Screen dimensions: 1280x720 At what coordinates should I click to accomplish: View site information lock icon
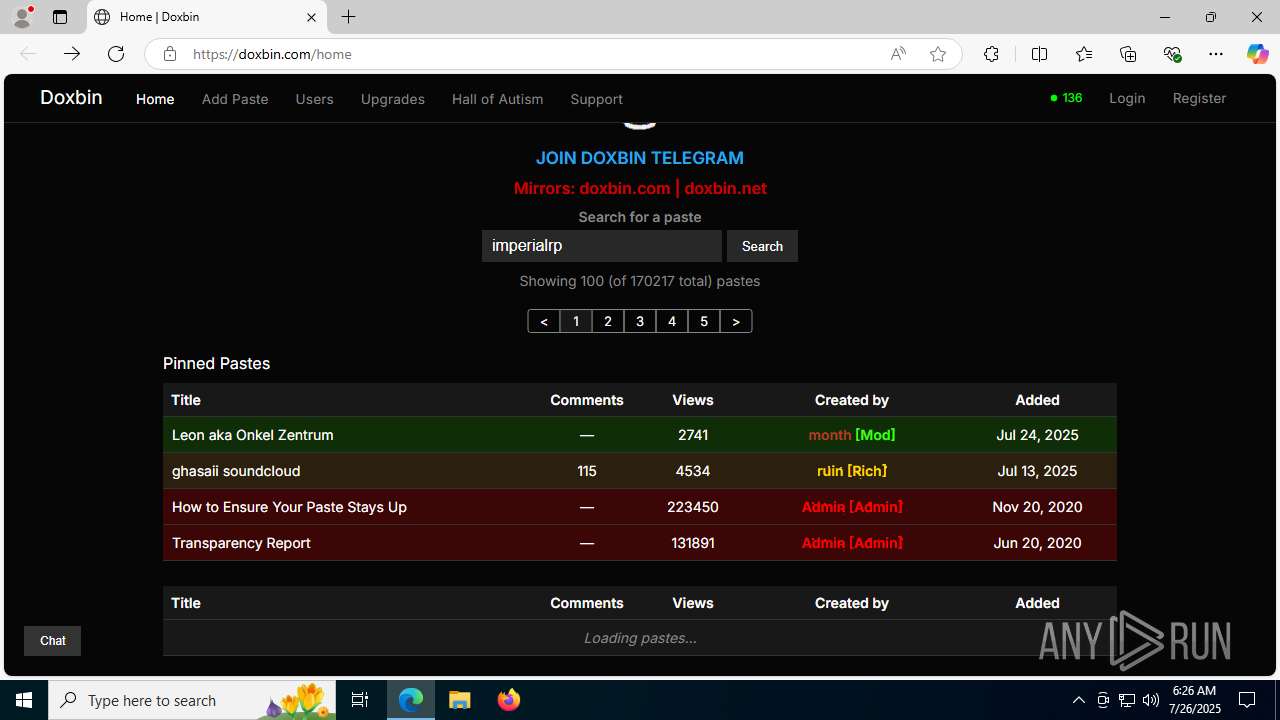click(x=170, y=54)
